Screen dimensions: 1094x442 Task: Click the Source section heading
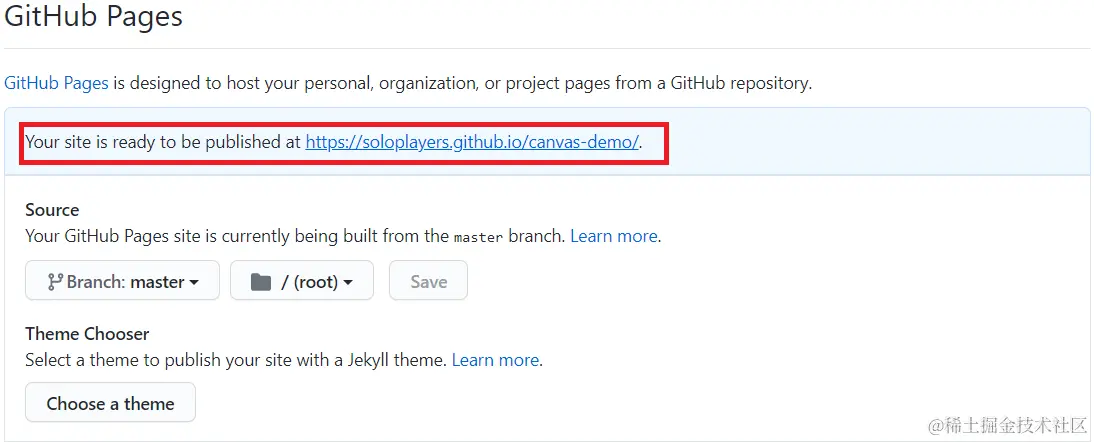click(52, 210)
